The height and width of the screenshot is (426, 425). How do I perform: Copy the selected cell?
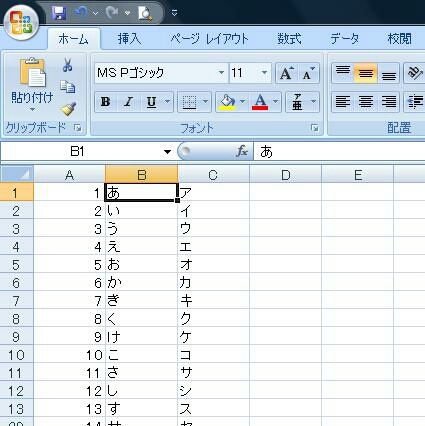click(68, 87)
